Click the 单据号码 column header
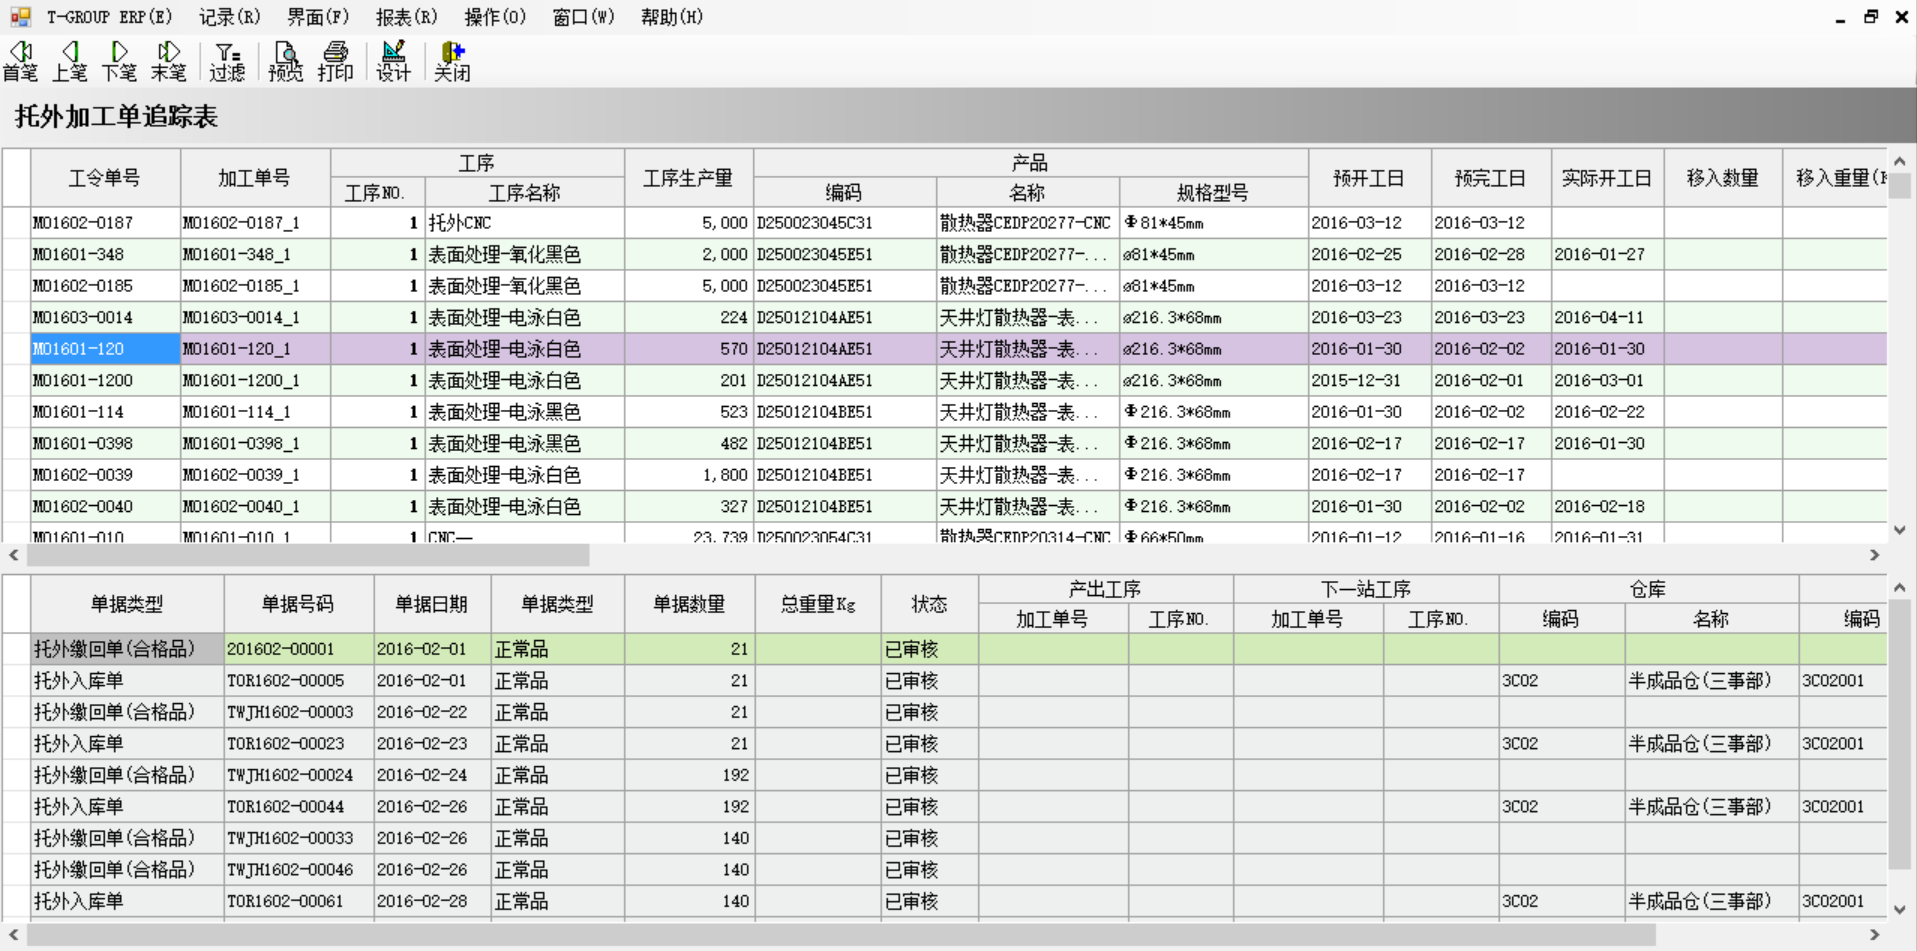 pos(298,604)
